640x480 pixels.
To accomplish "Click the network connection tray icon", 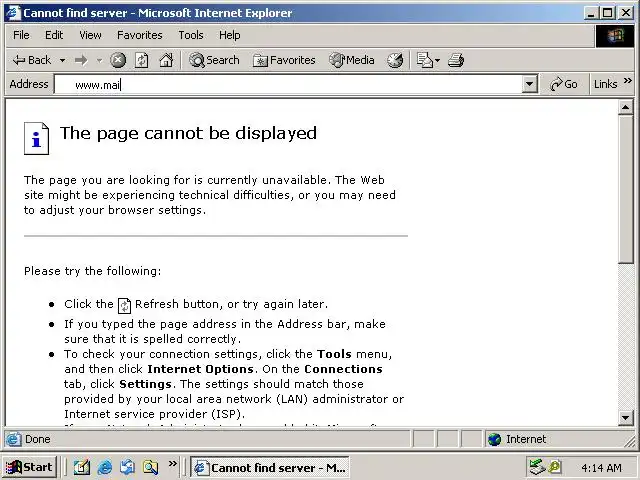I will 538,467.
